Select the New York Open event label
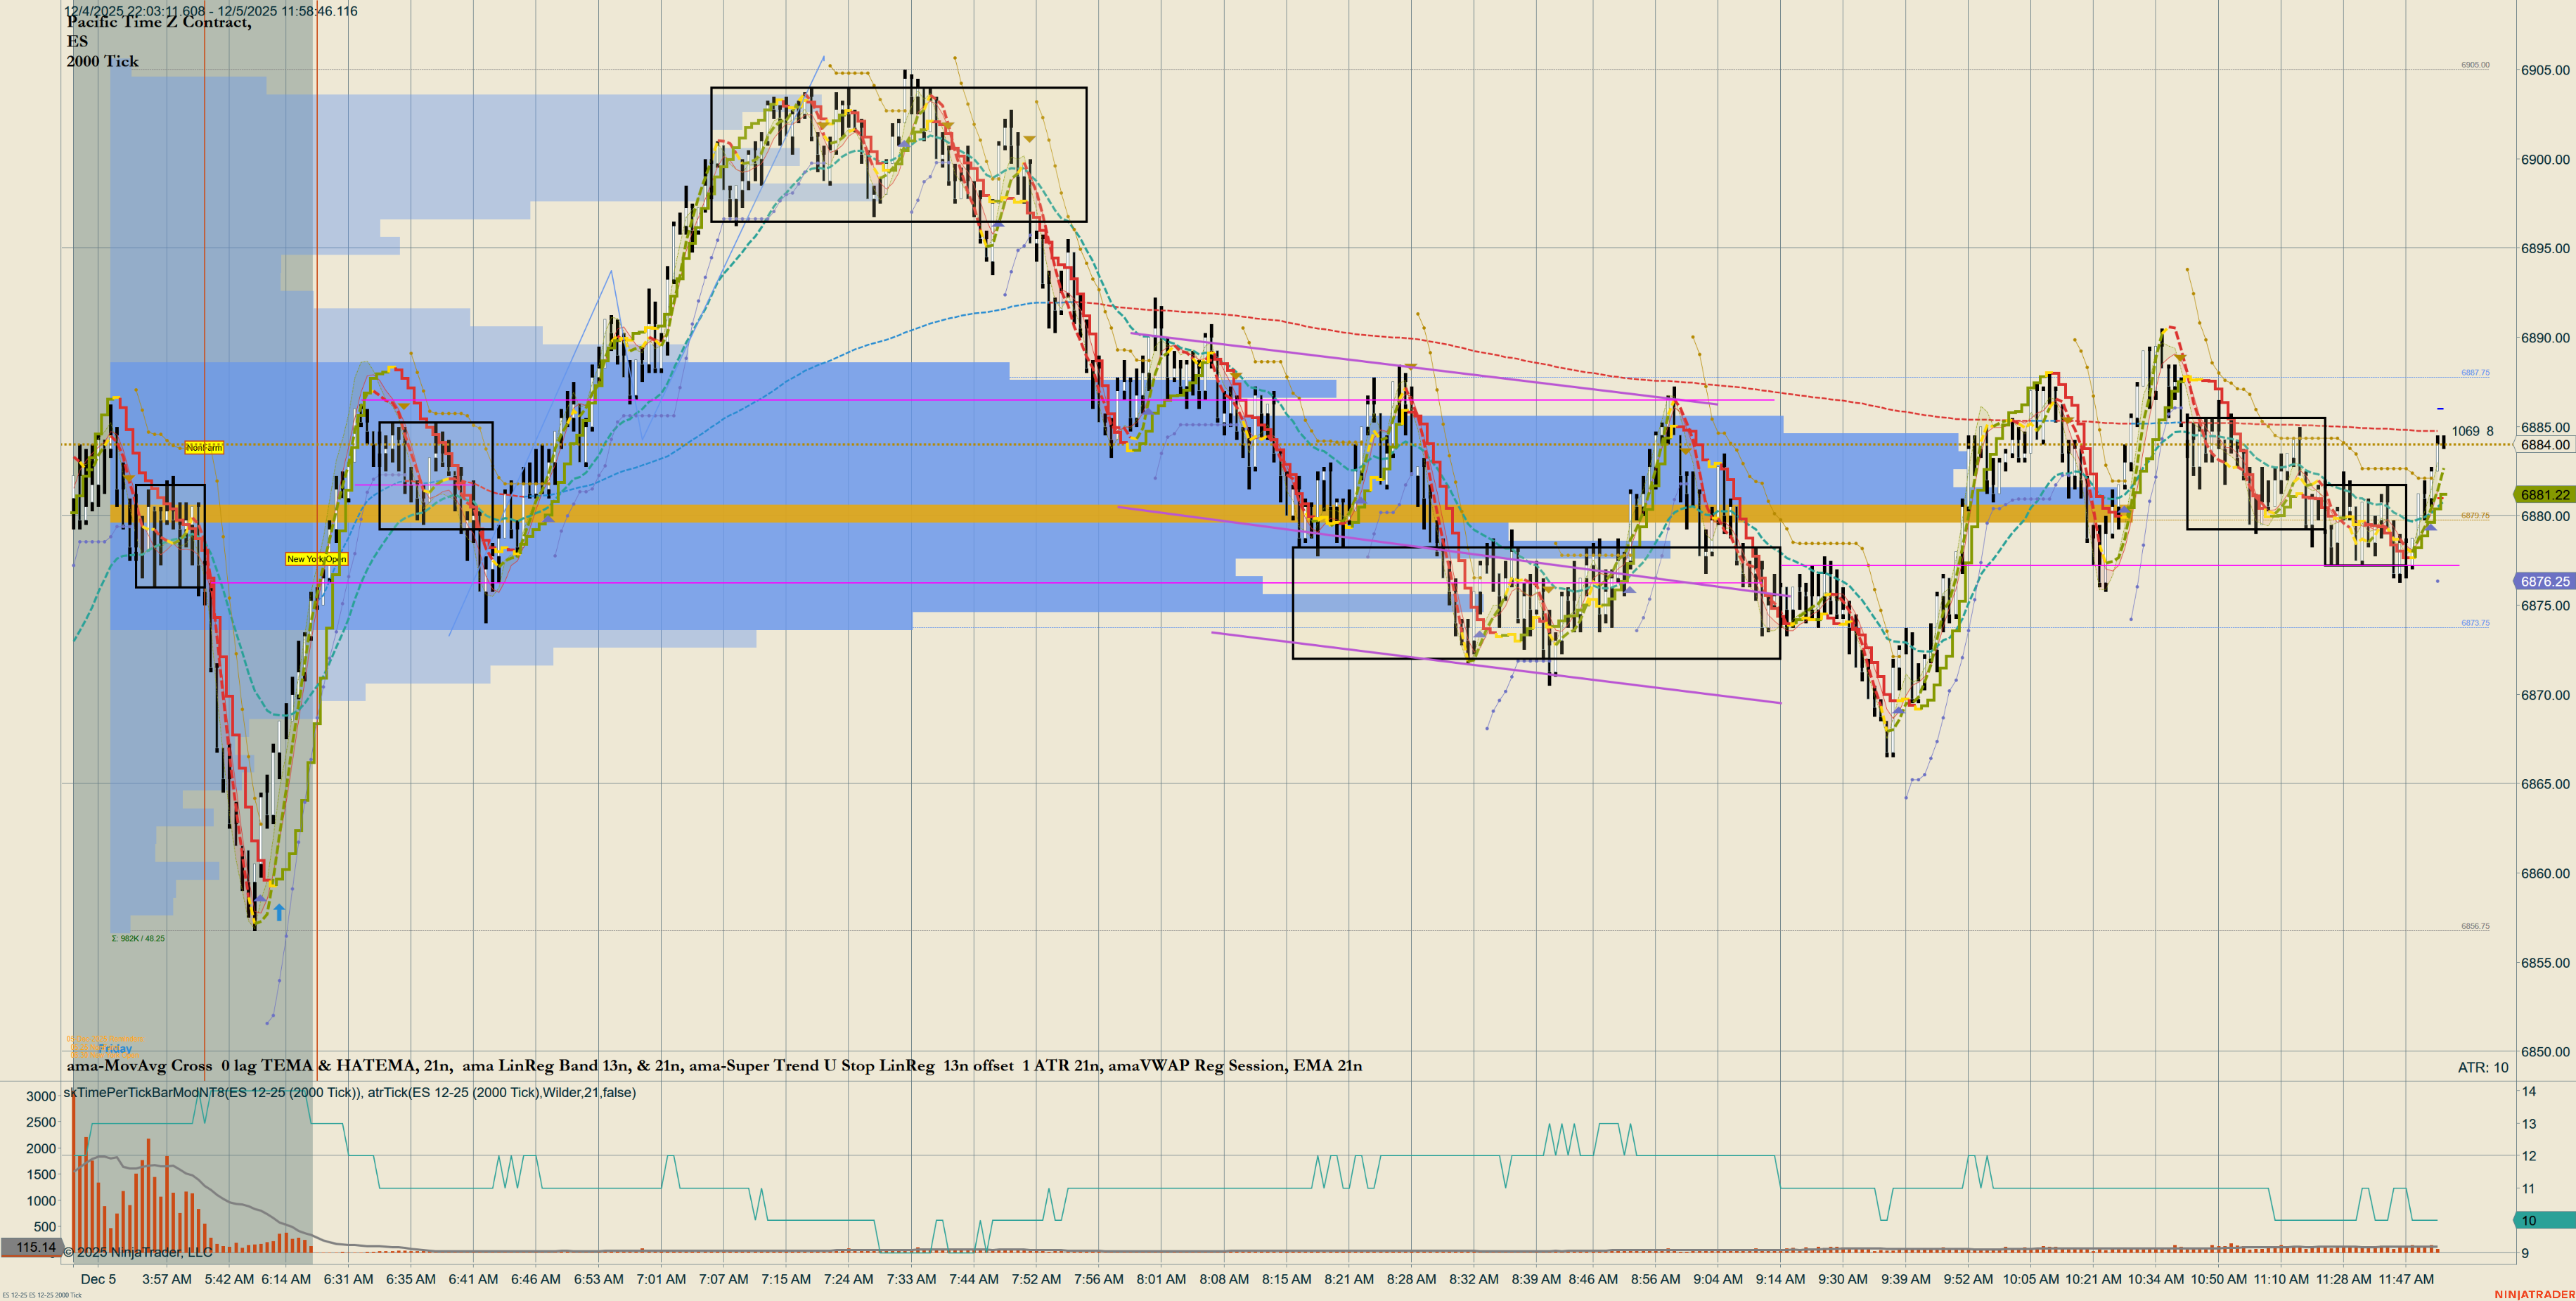Screen dimensions: 2576x1301 coord(317,559)
